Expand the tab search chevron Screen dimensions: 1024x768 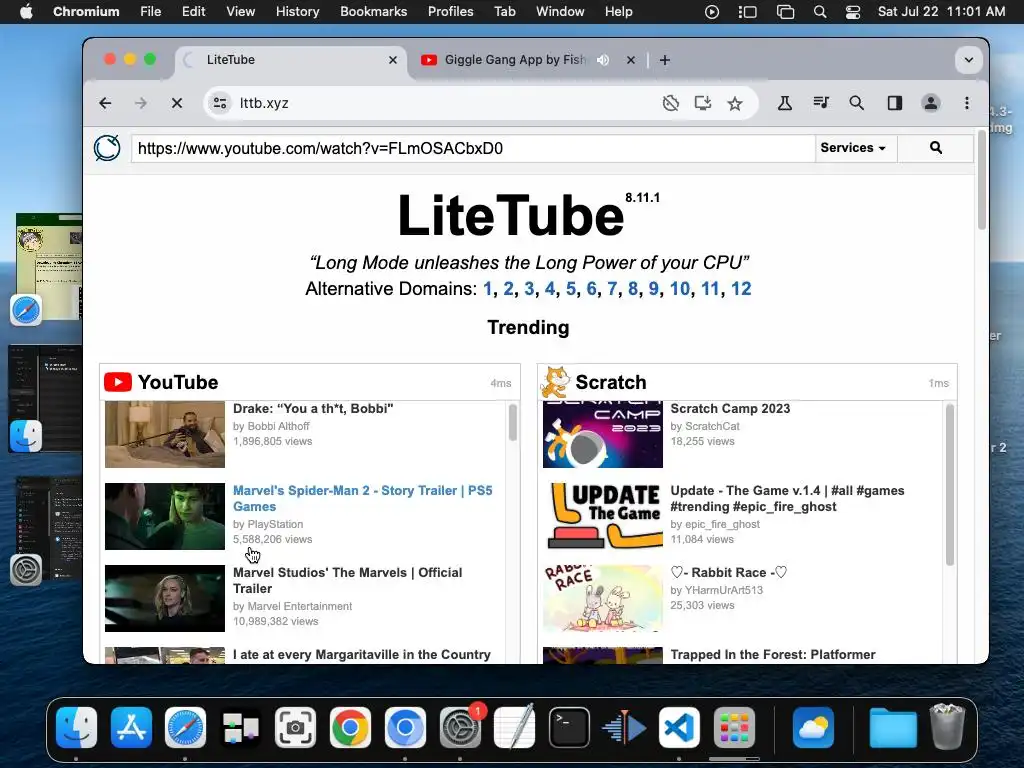[x=969, y=60]
